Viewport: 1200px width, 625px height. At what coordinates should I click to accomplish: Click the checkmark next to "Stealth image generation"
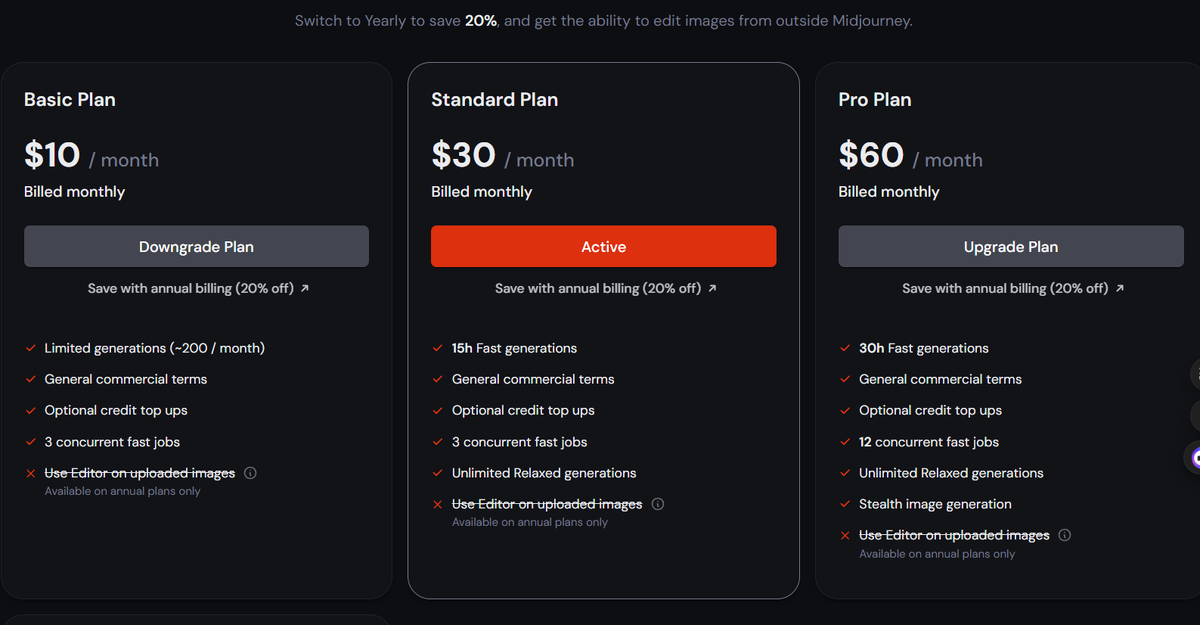[x=844, y=504]
